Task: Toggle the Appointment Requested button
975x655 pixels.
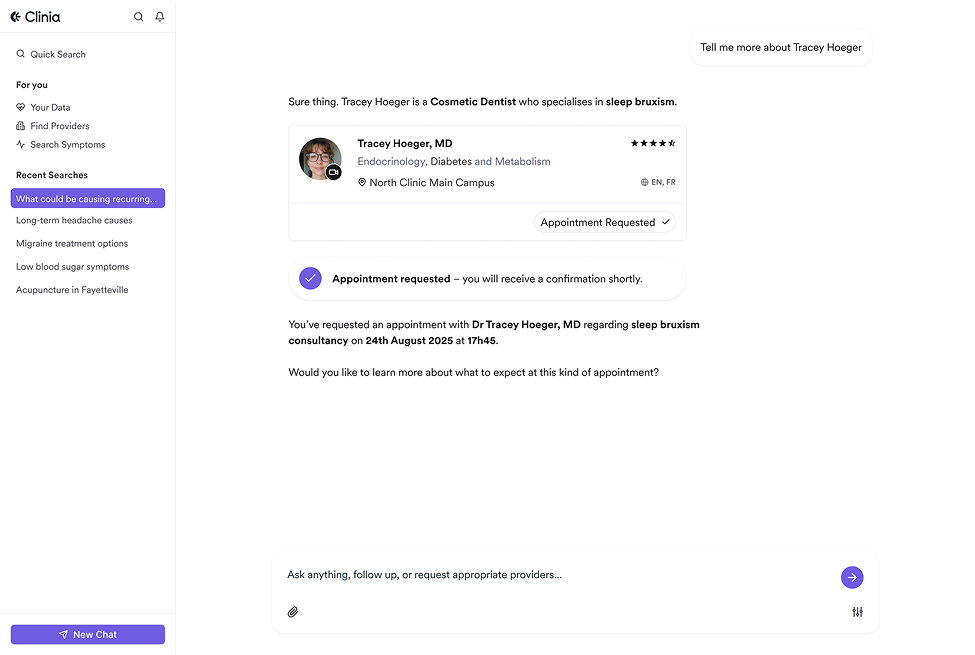Action: click(604, 222)
